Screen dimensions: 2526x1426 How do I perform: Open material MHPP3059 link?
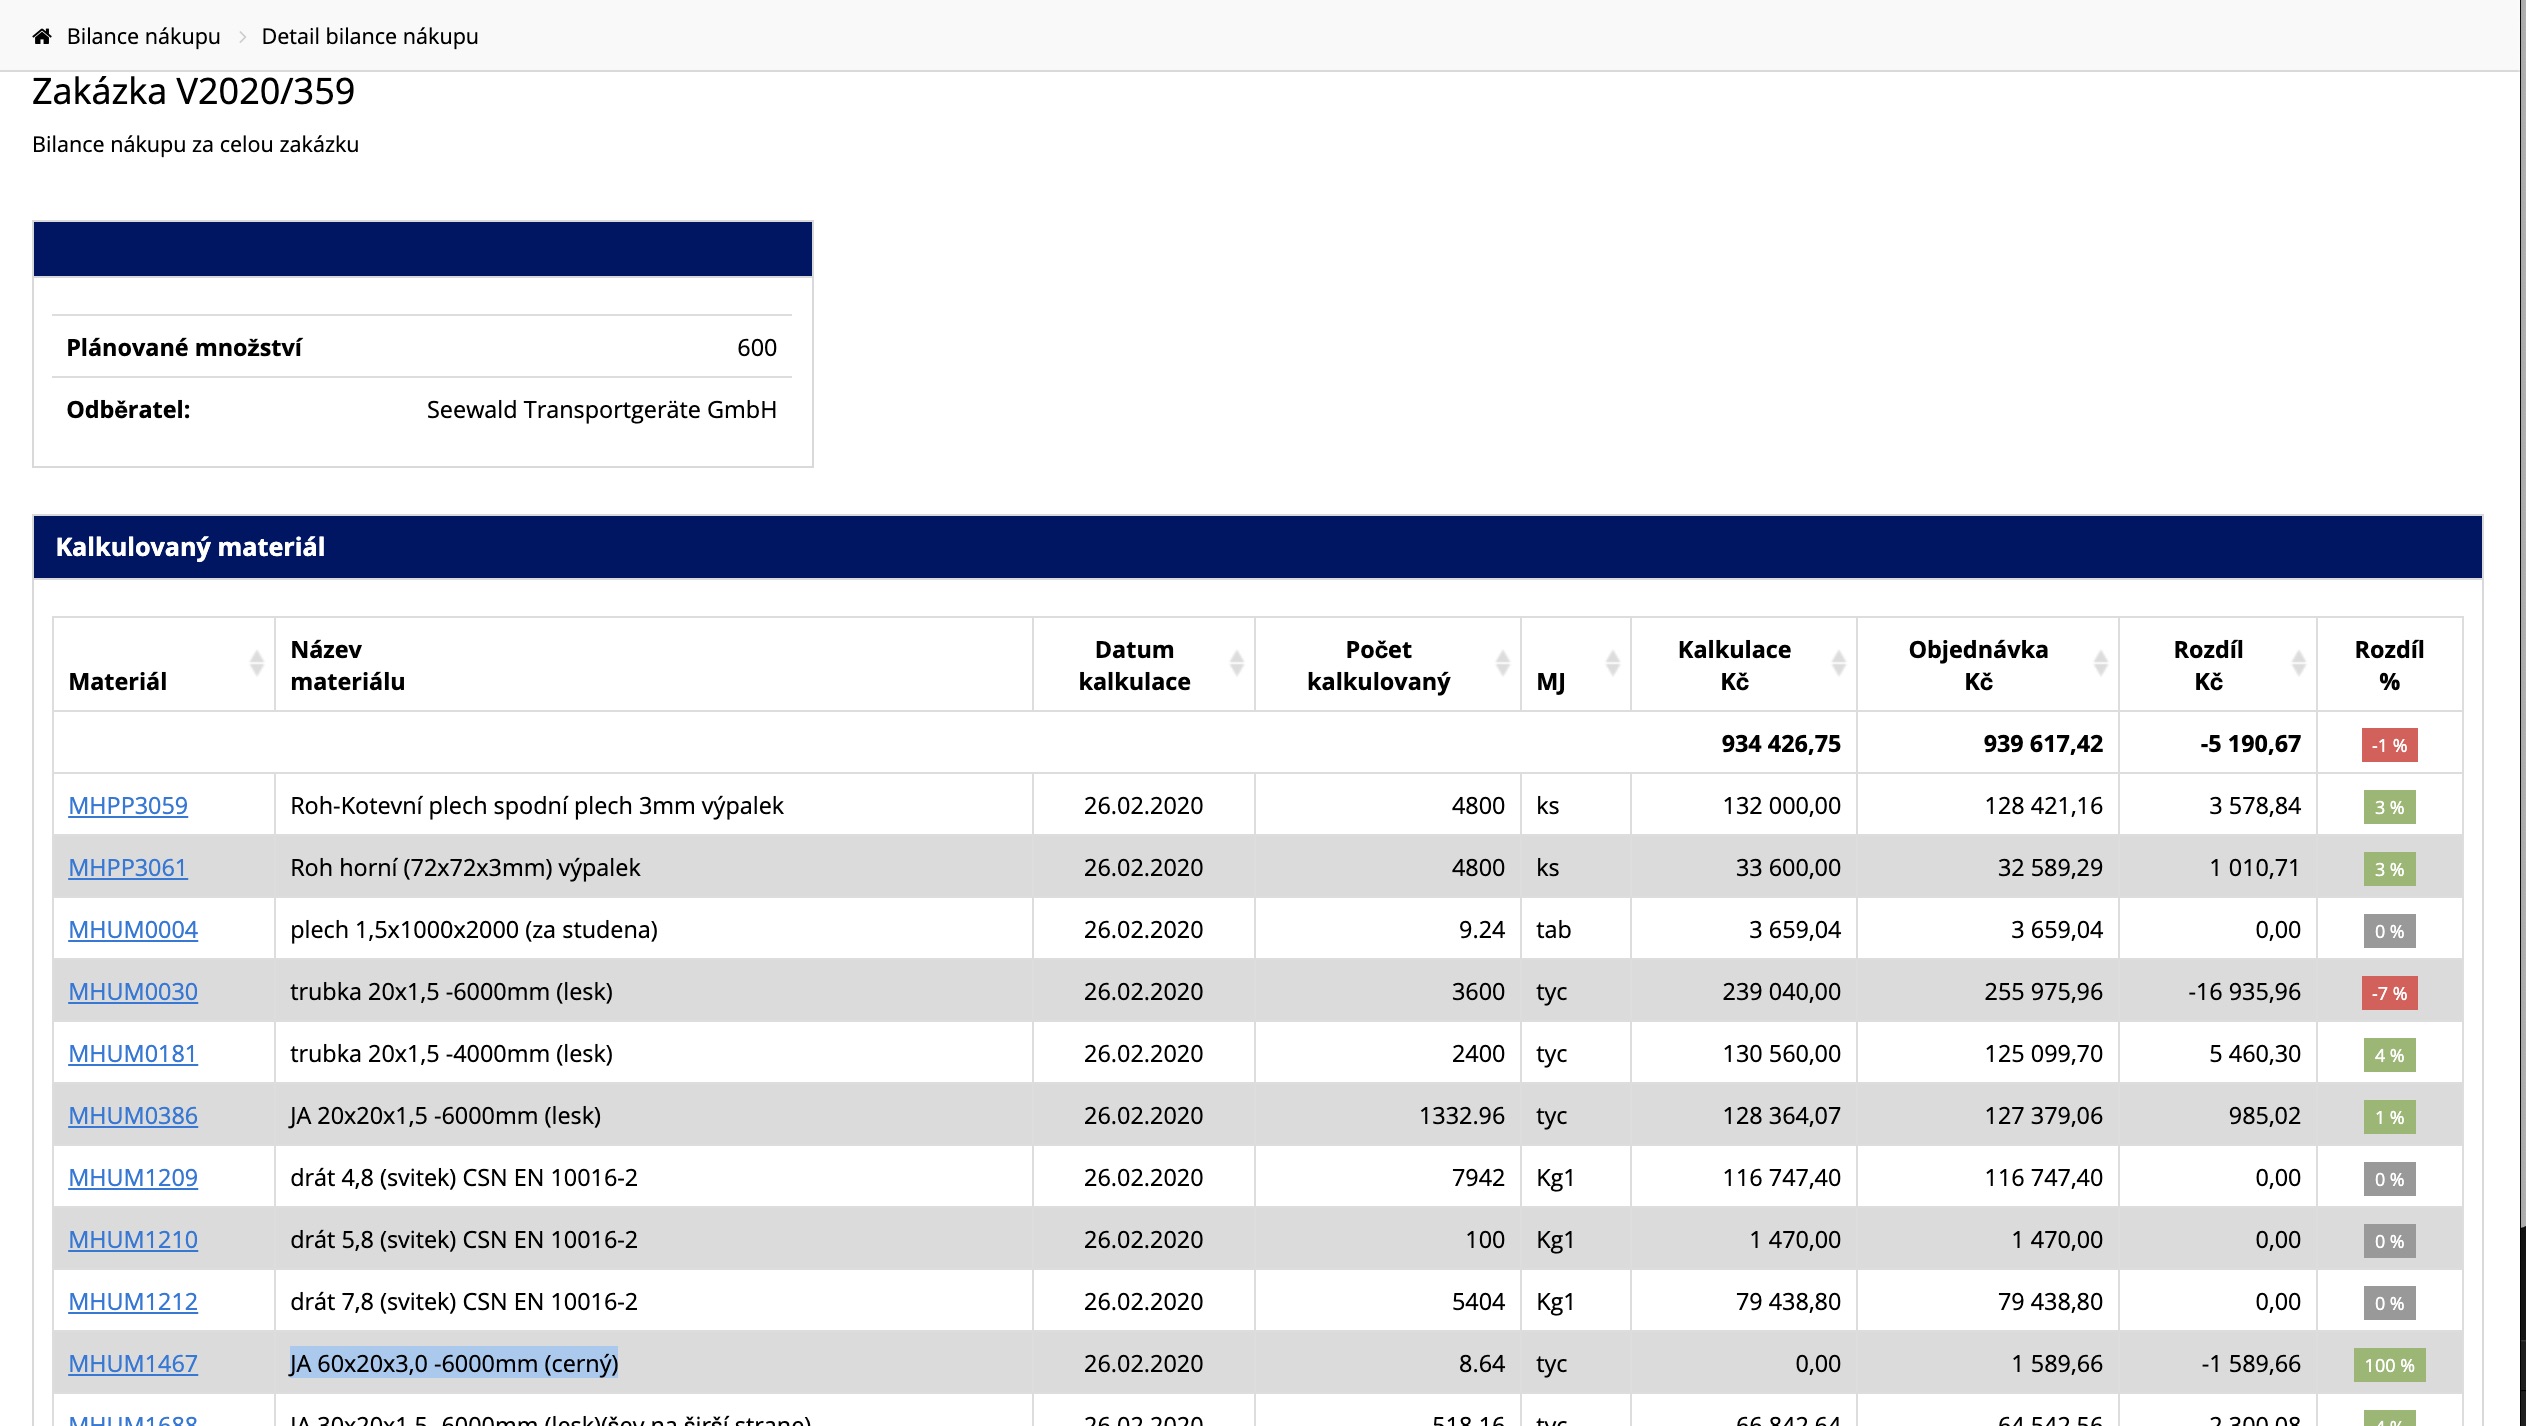tap(128, 806)
